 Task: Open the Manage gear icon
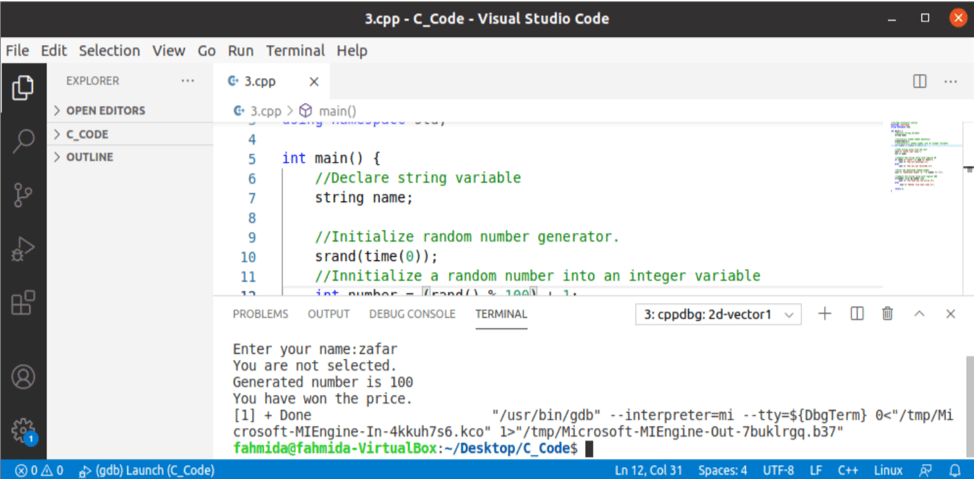click(23, 430)
